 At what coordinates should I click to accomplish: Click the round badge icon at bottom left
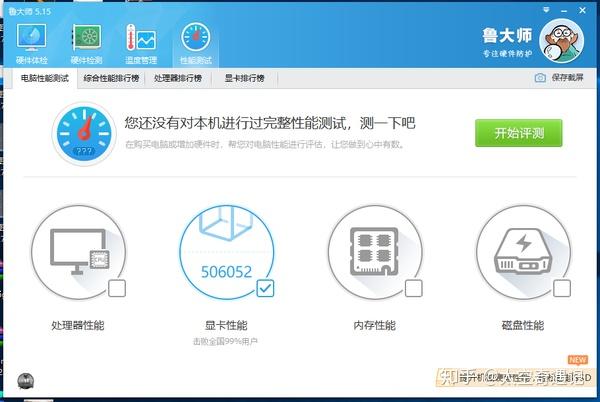point(25,381)
